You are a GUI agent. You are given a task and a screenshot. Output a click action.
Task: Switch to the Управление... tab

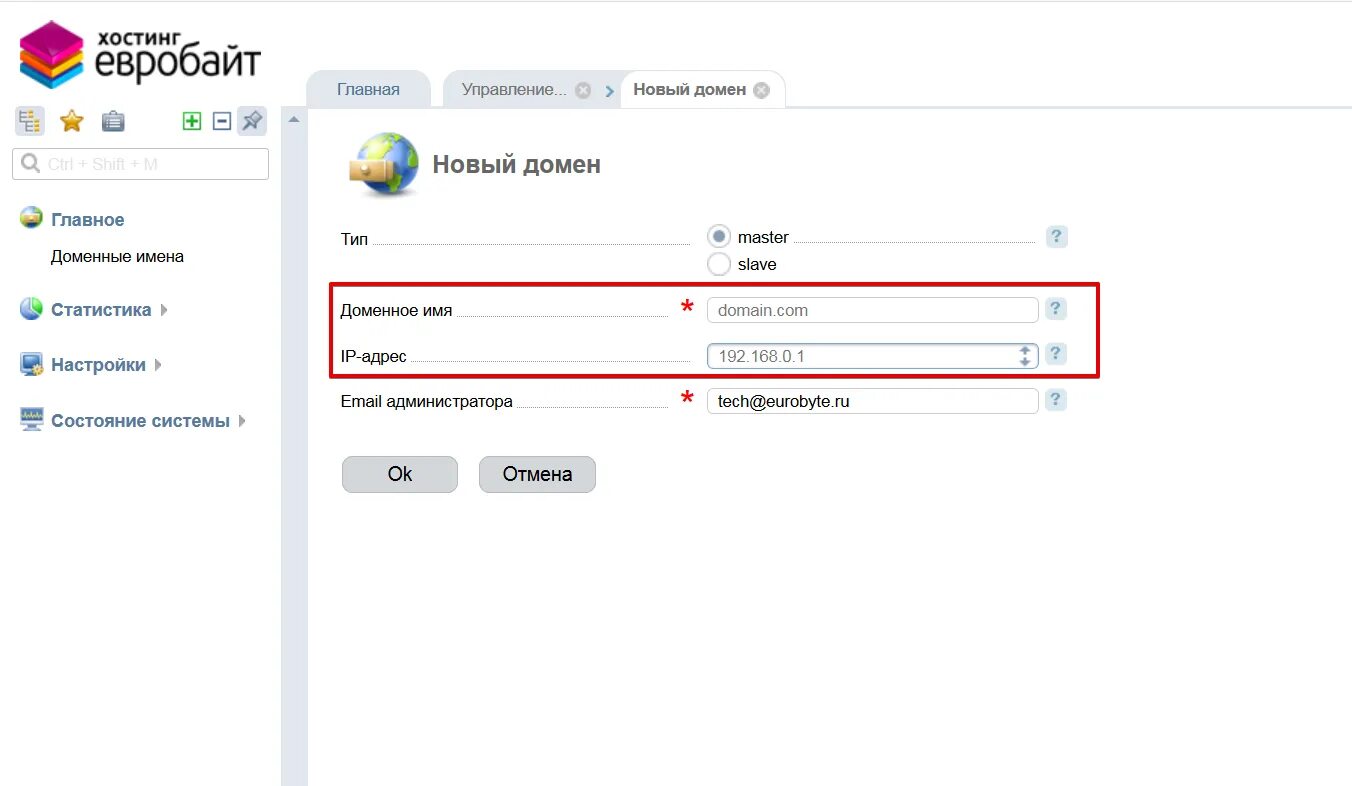click(514, 89)
